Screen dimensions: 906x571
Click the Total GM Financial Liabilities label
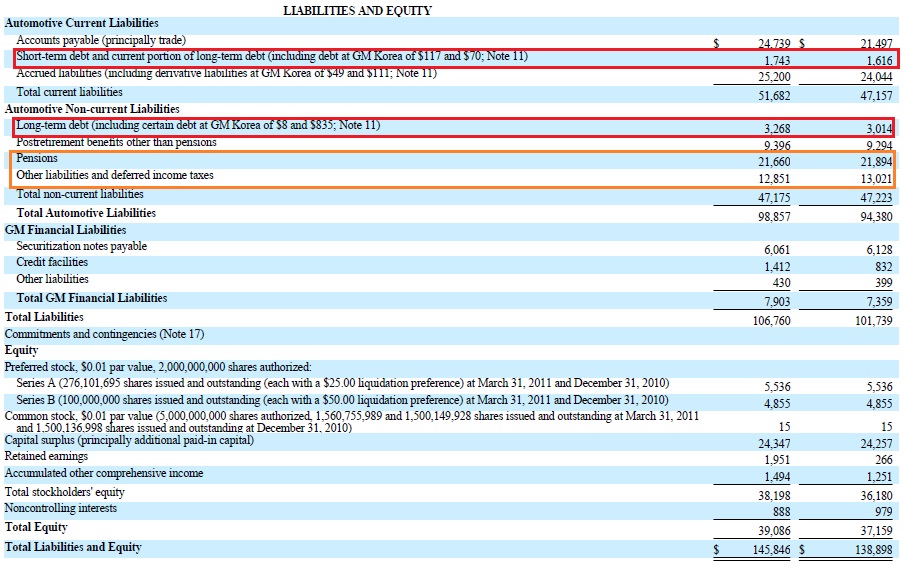point(92,298)
